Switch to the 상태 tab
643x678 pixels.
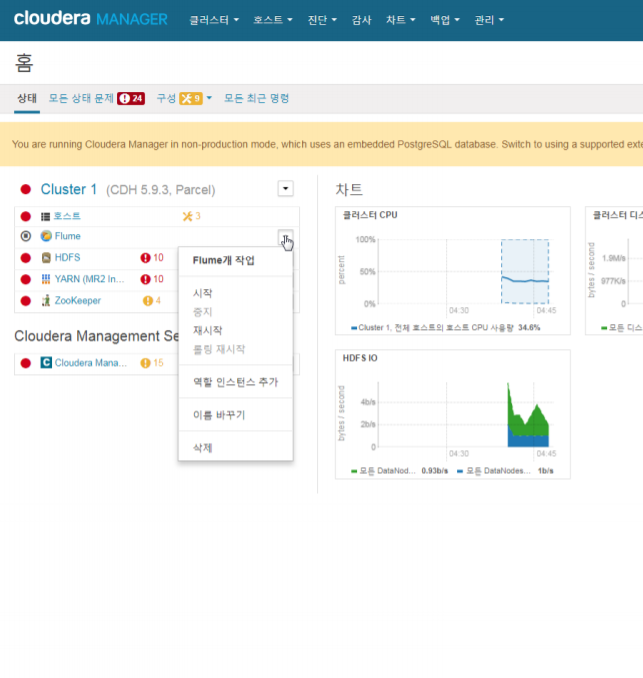(x=27, y=99)
